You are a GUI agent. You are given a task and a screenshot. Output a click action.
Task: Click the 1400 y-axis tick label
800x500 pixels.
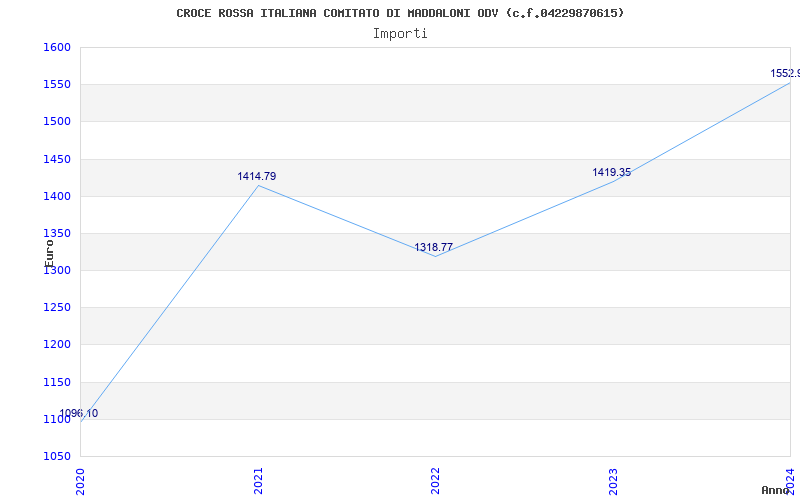57,196
